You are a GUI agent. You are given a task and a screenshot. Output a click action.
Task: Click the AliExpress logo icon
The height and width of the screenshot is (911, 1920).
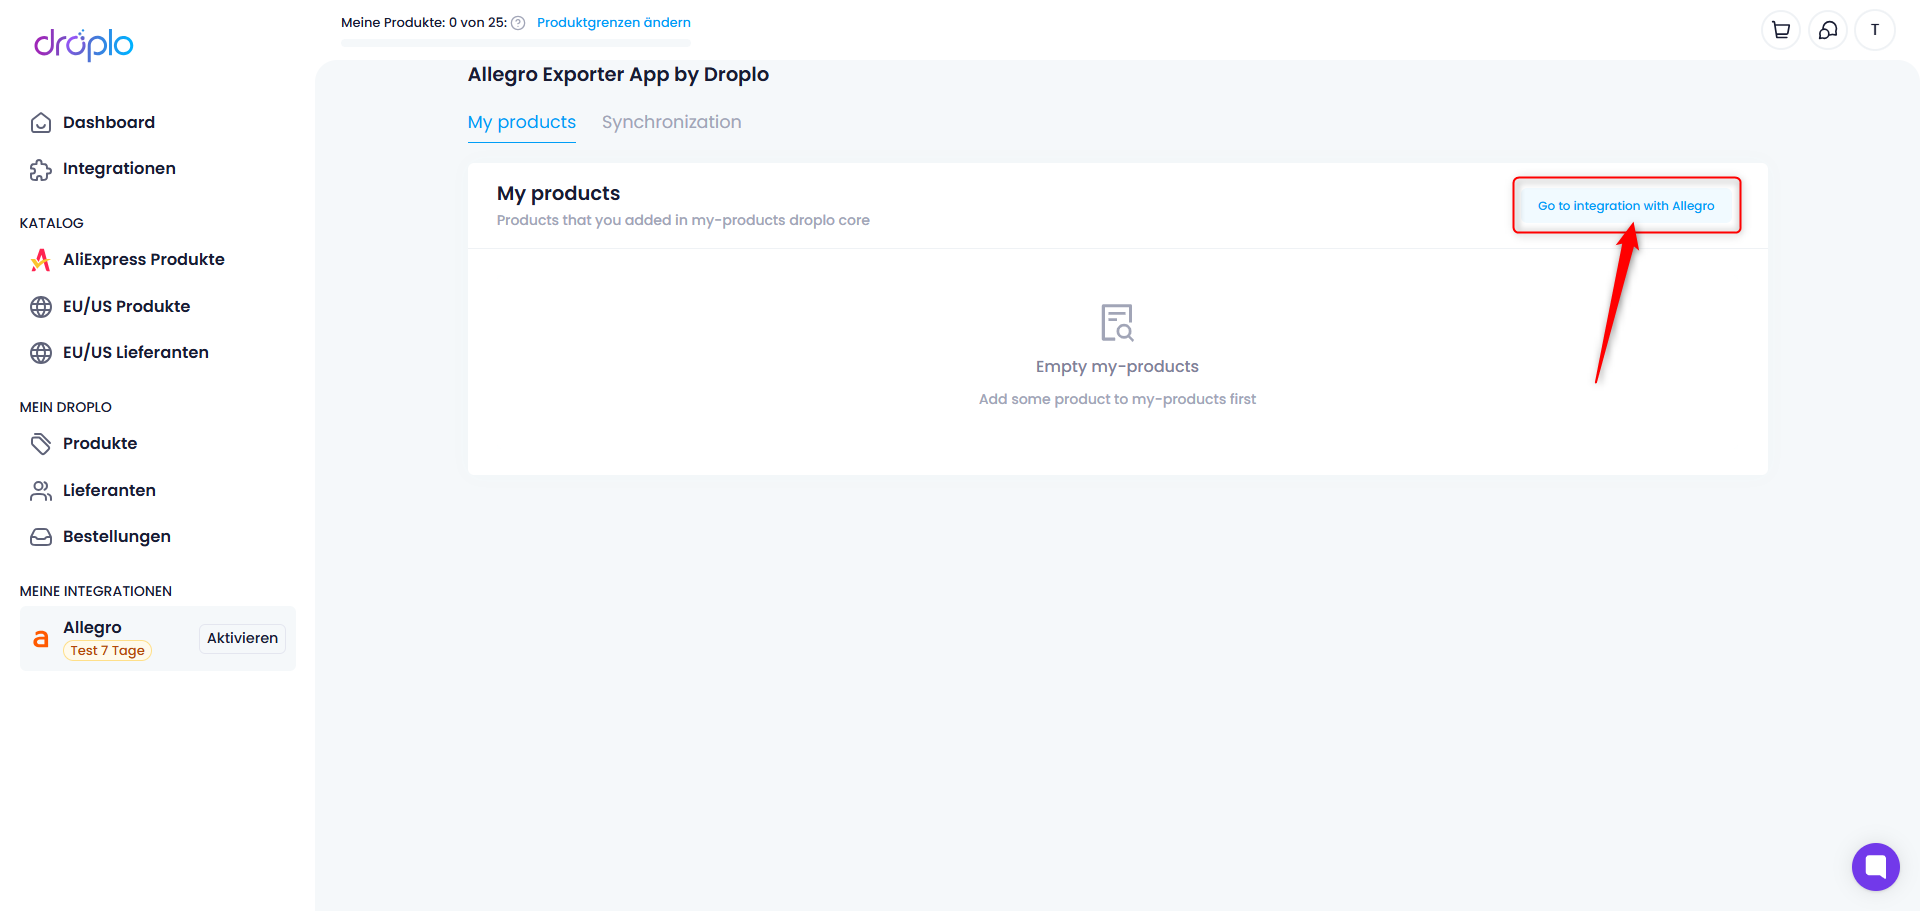coord(41,260)
